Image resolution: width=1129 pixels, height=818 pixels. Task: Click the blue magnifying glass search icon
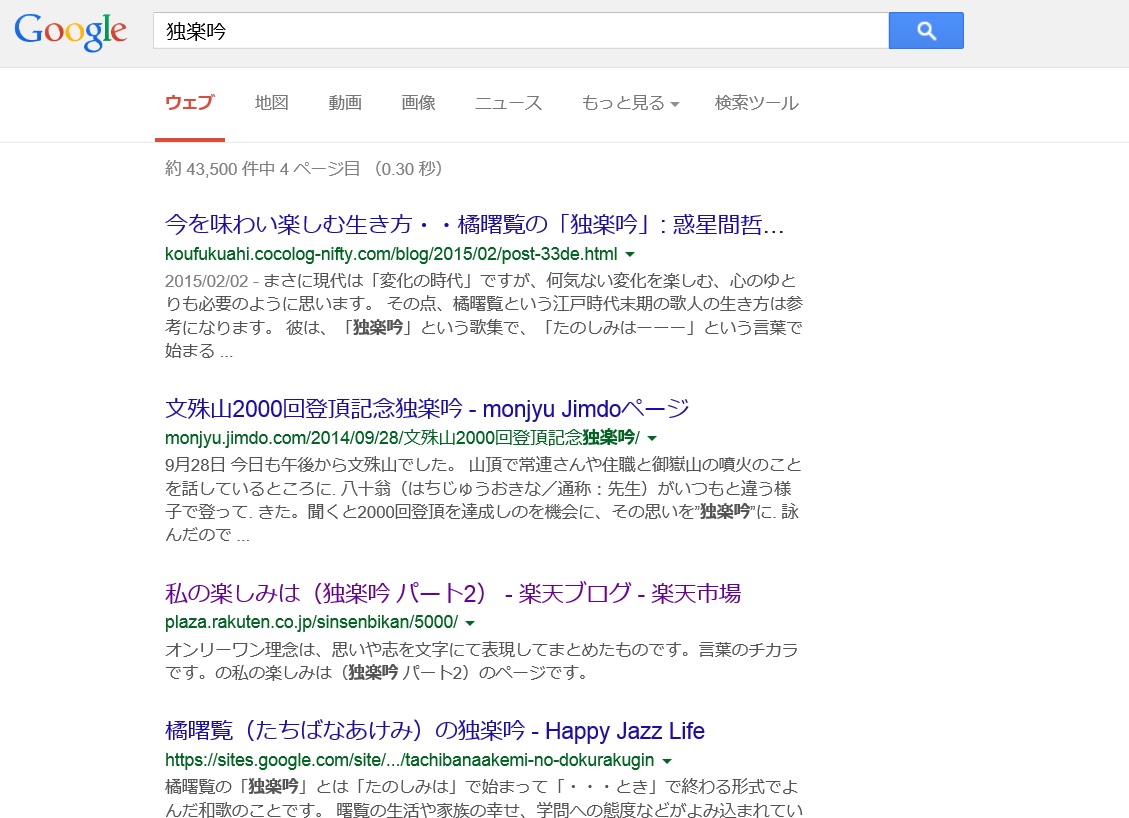(925, 30)
